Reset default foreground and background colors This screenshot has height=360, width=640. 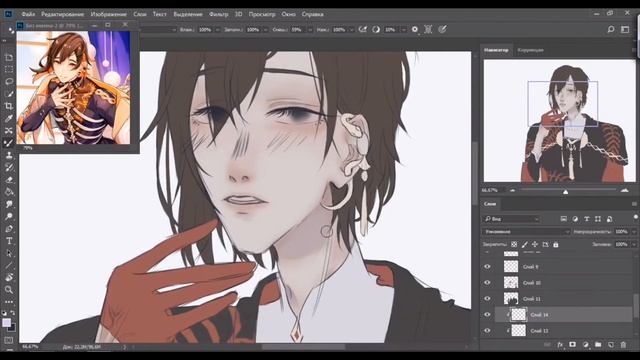(4, 313)
